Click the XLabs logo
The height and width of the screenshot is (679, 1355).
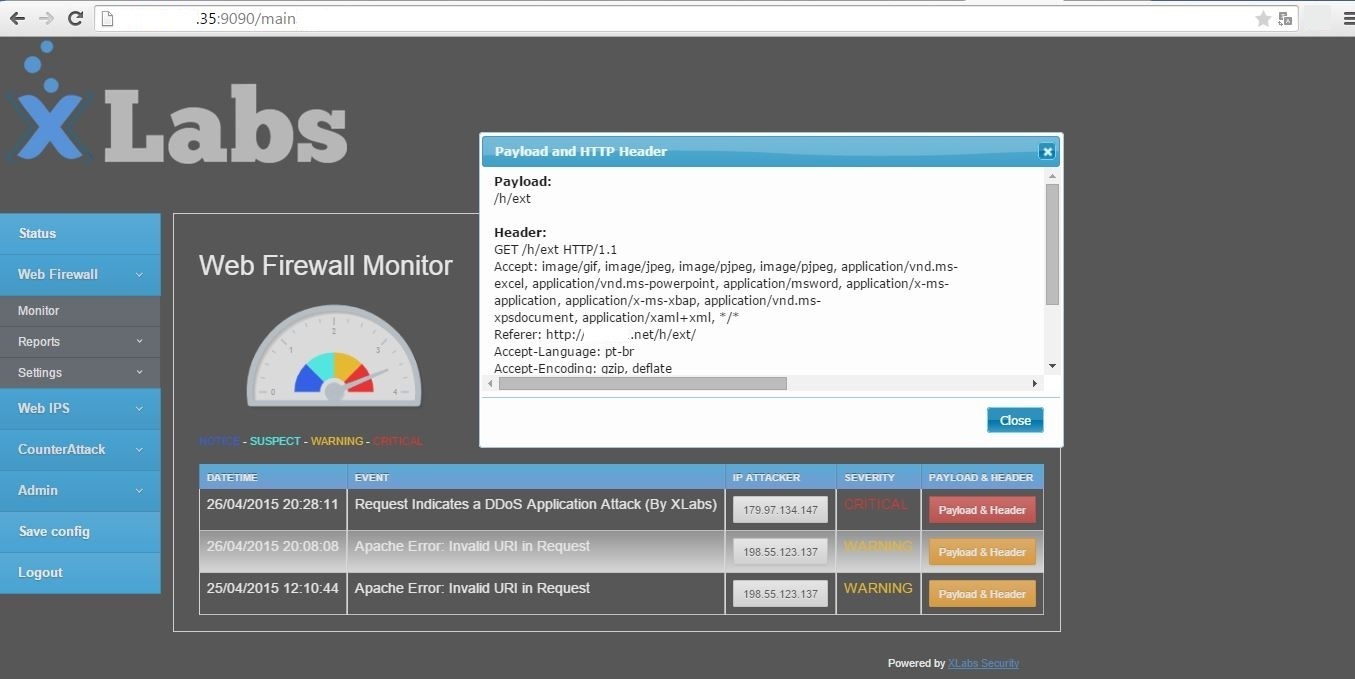coord(175,105)
